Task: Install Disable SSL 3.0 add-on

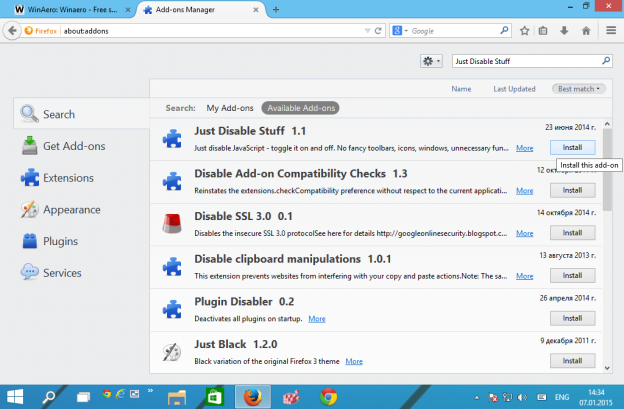Action: click(x=572, y=233)
